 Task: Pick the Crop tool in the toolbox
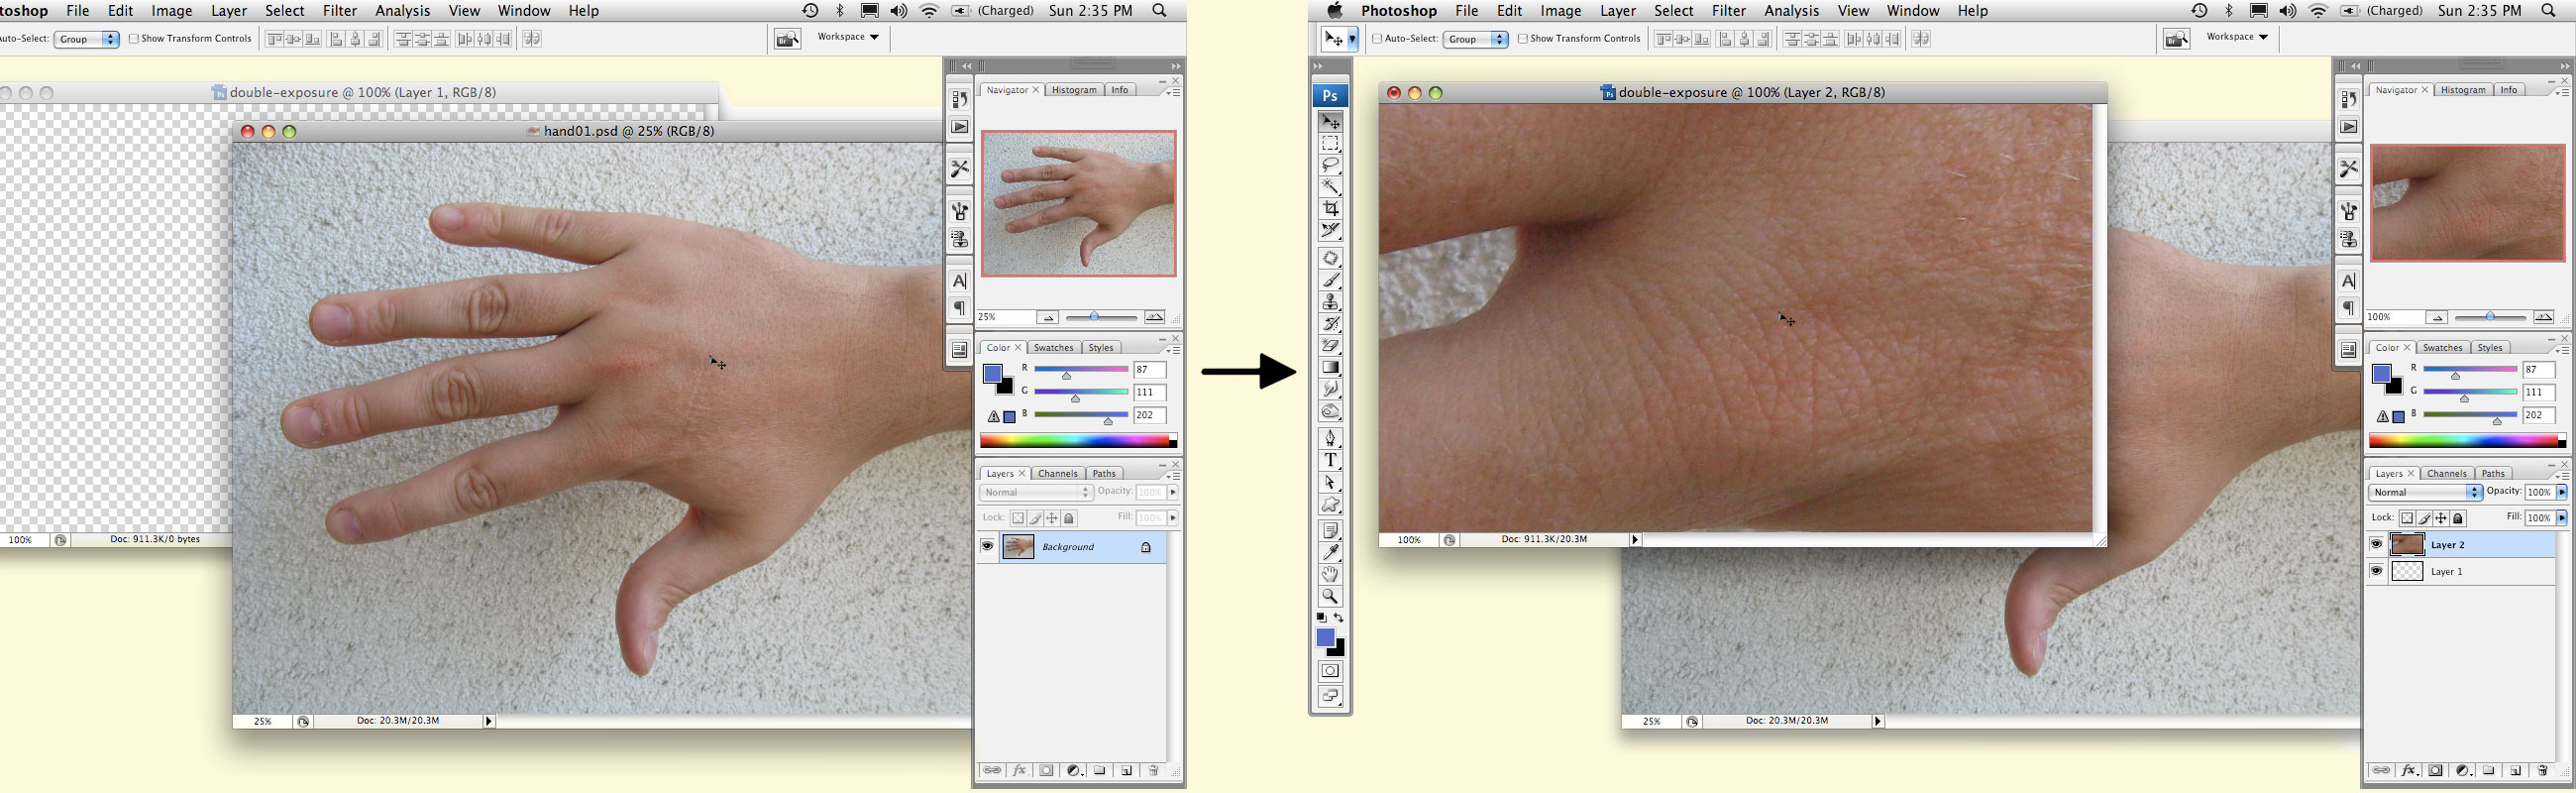tap(1330, 209)
